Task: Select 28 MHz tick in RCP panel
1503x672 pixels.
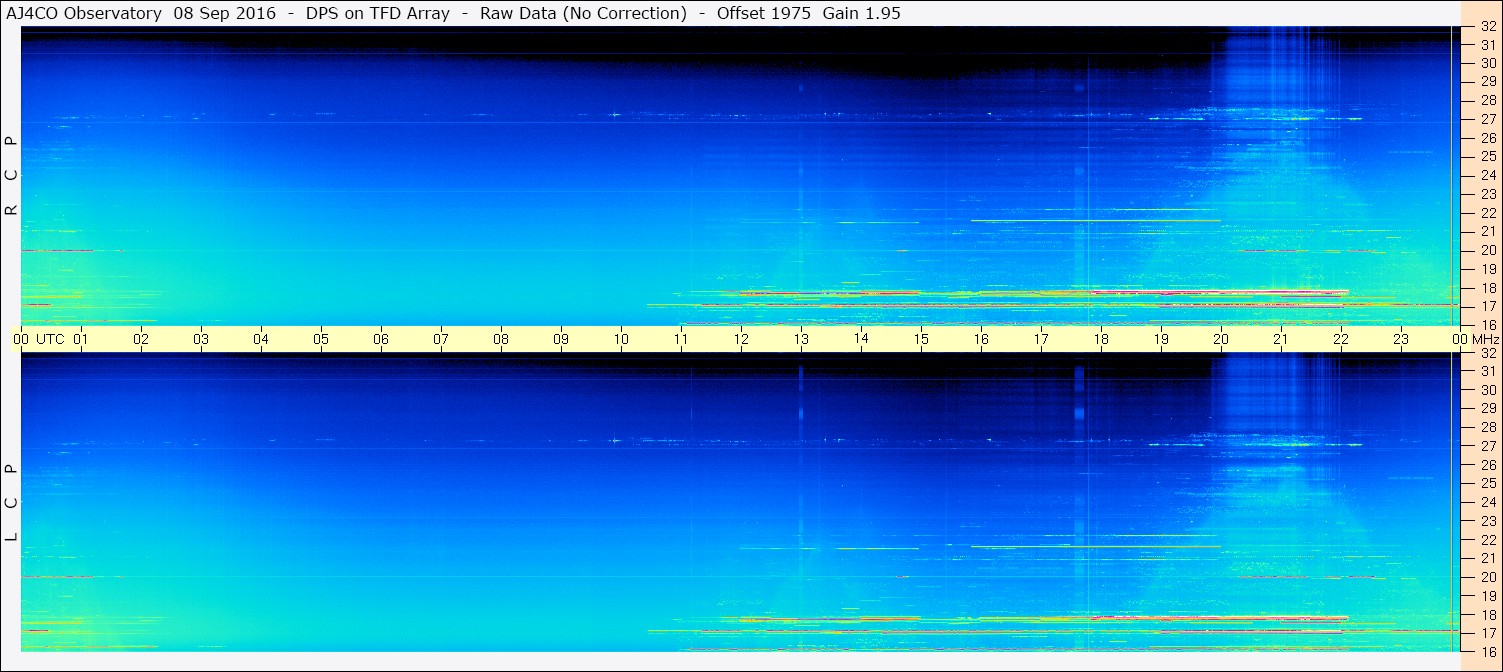Action: coord(1487,100)
